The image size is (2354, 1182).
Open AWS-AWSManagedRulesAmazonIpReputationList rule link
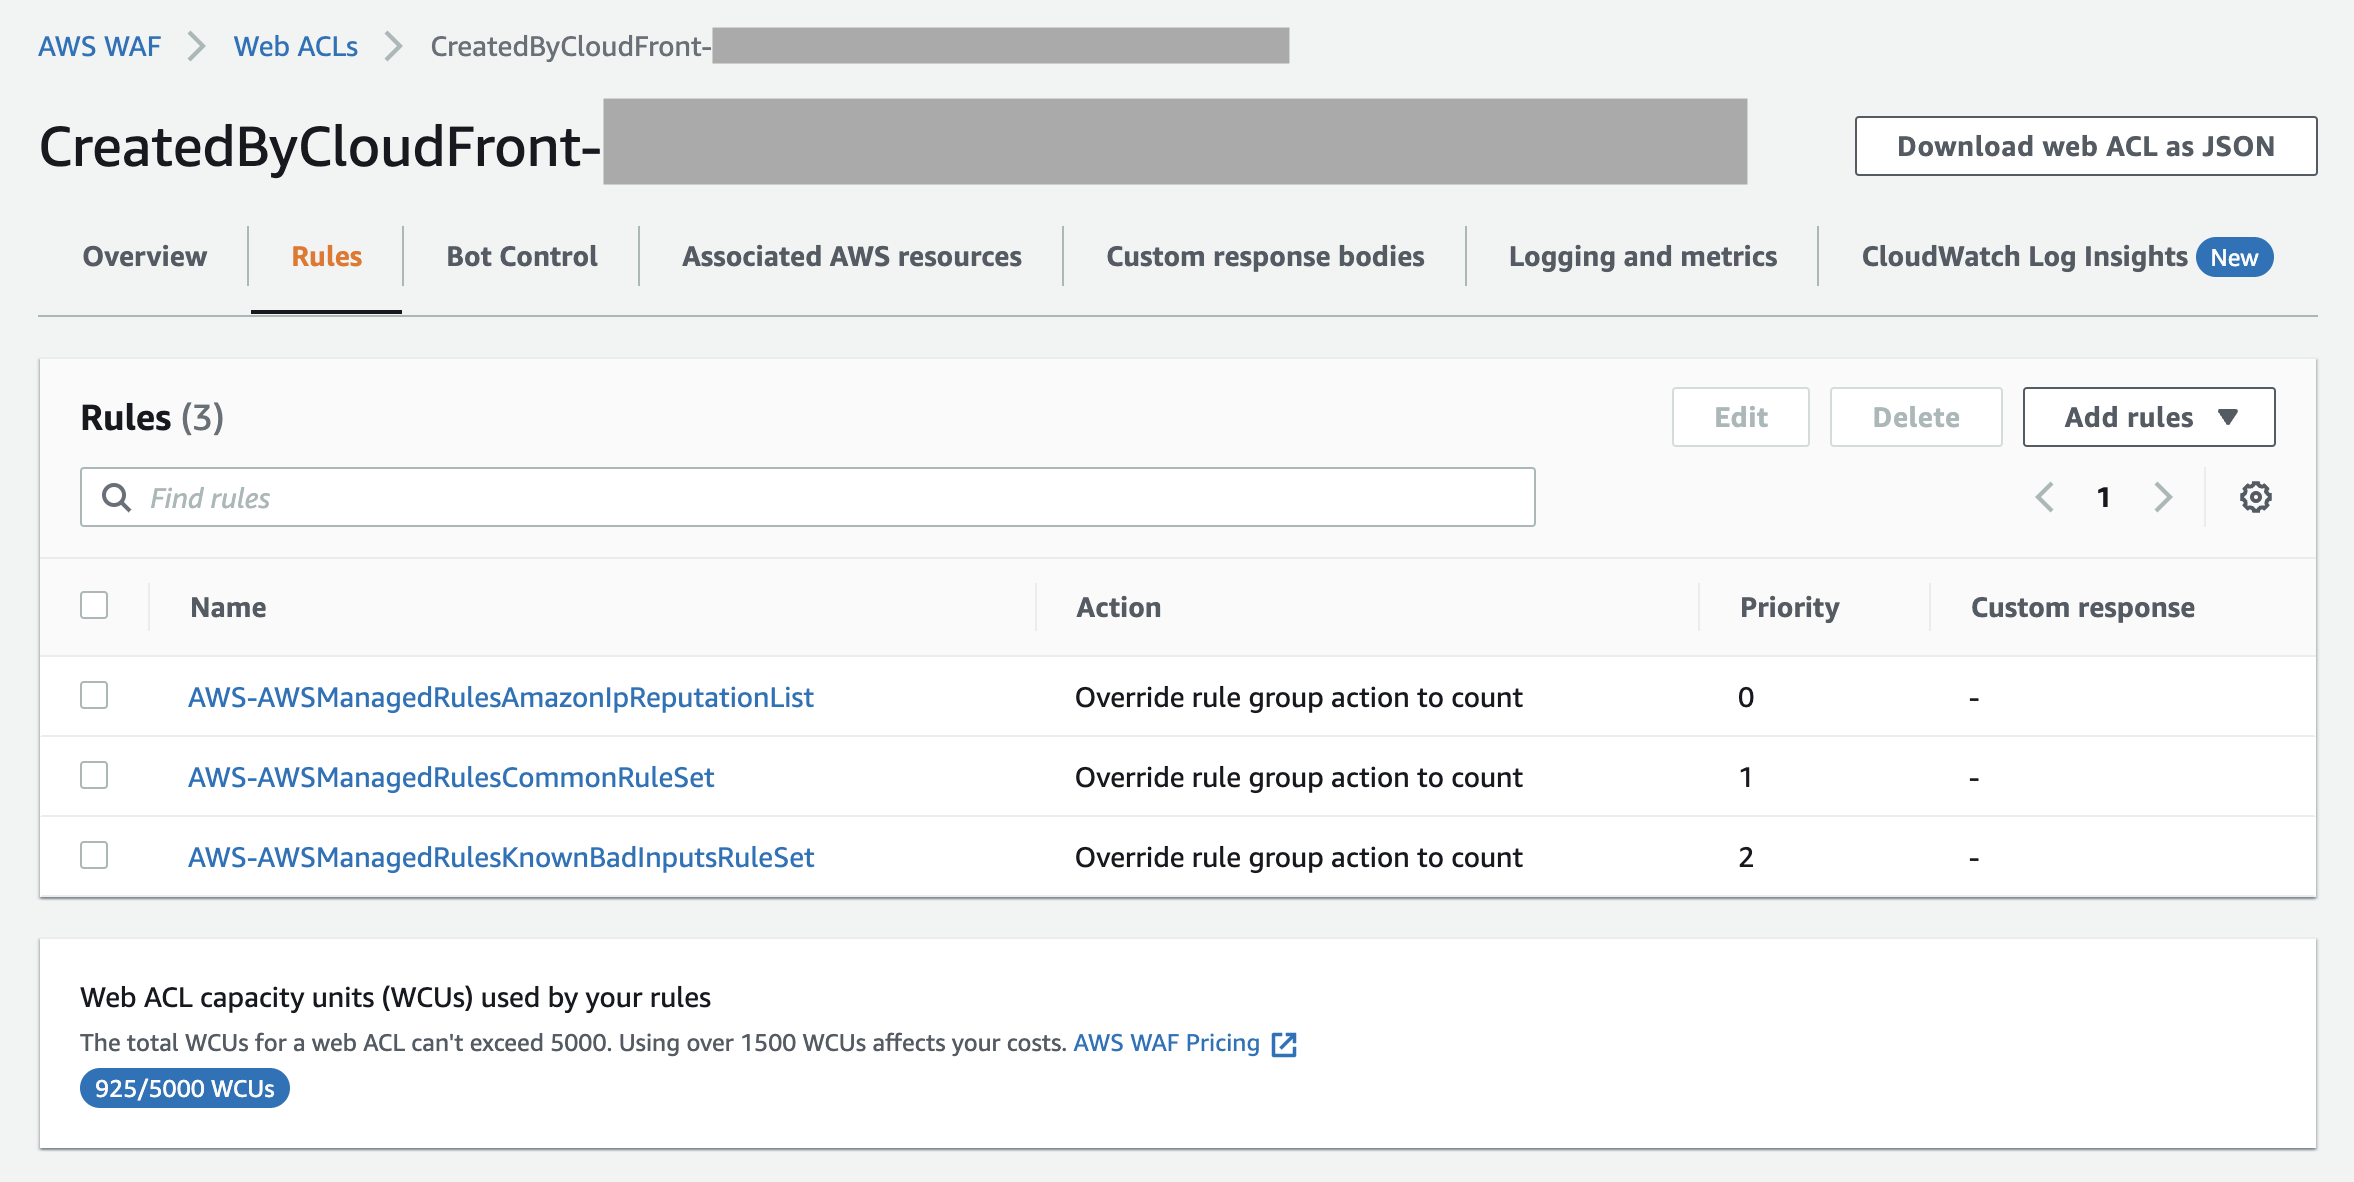pos(501,697)
